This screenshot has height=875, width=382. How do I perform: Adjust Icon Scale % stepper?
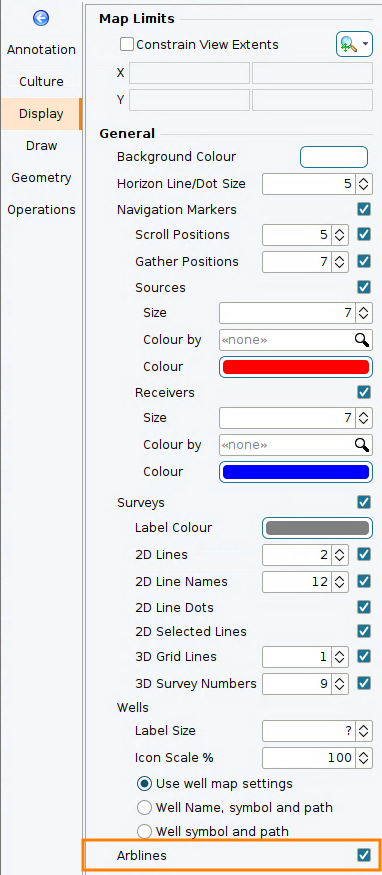click(363, 758)
